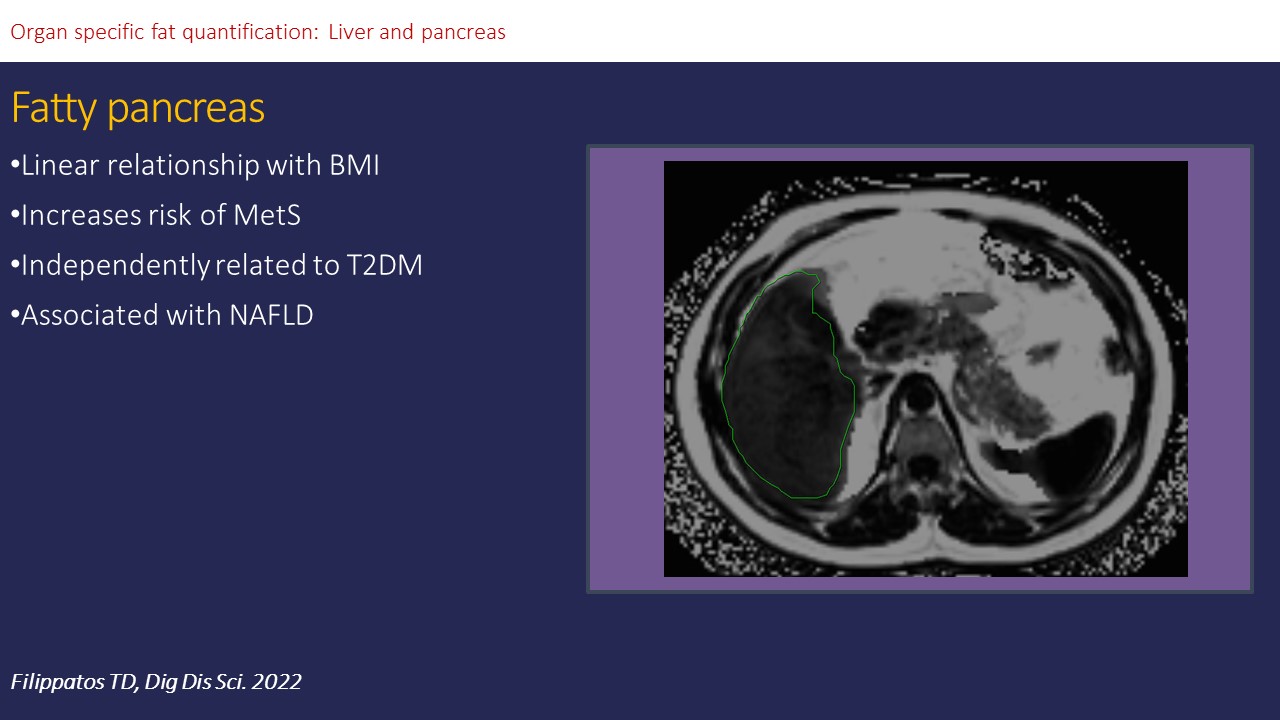Click the purple frame left of the MRI
The image size is (1280, 720).
click(626, 368)
